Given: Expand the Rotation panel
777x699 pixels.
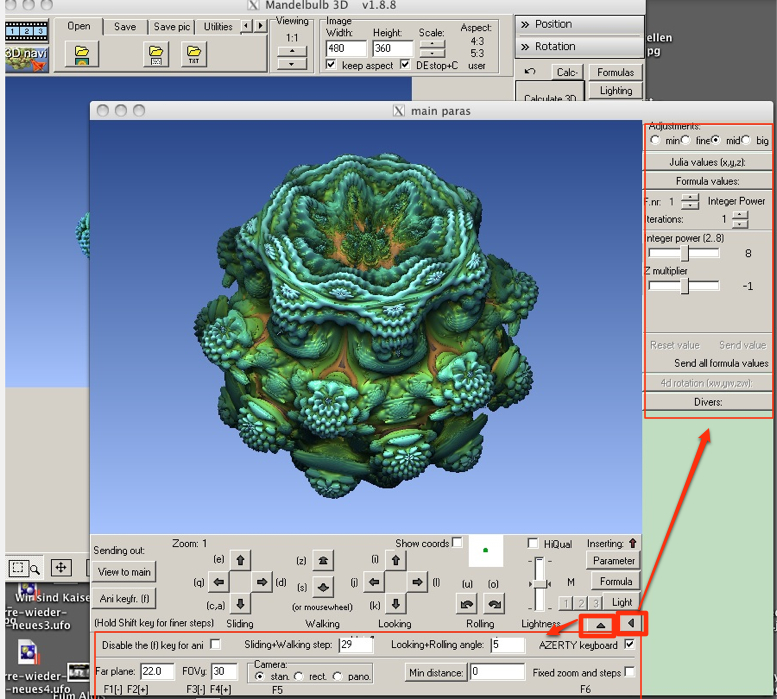Looking at the screenshot, I should pos(580,47).
